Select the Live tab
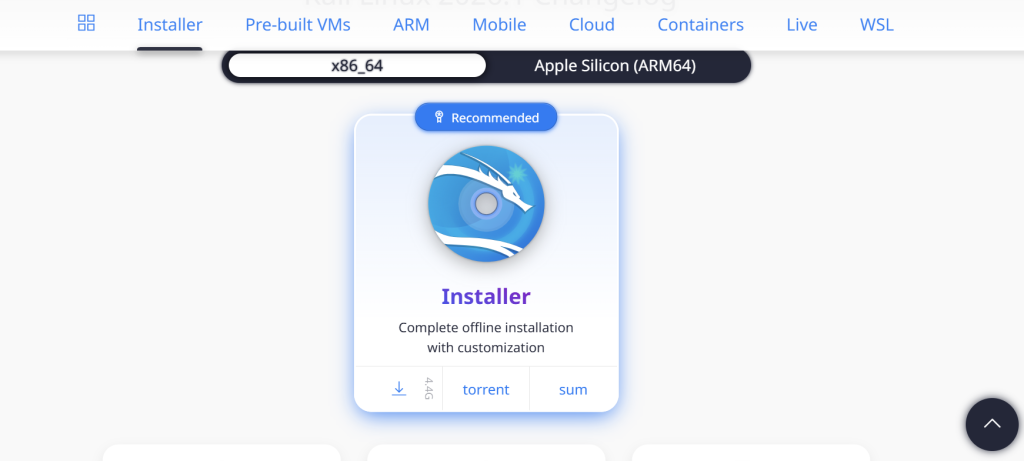Viewport: 1024px width, 461px height. coord(802,25)
